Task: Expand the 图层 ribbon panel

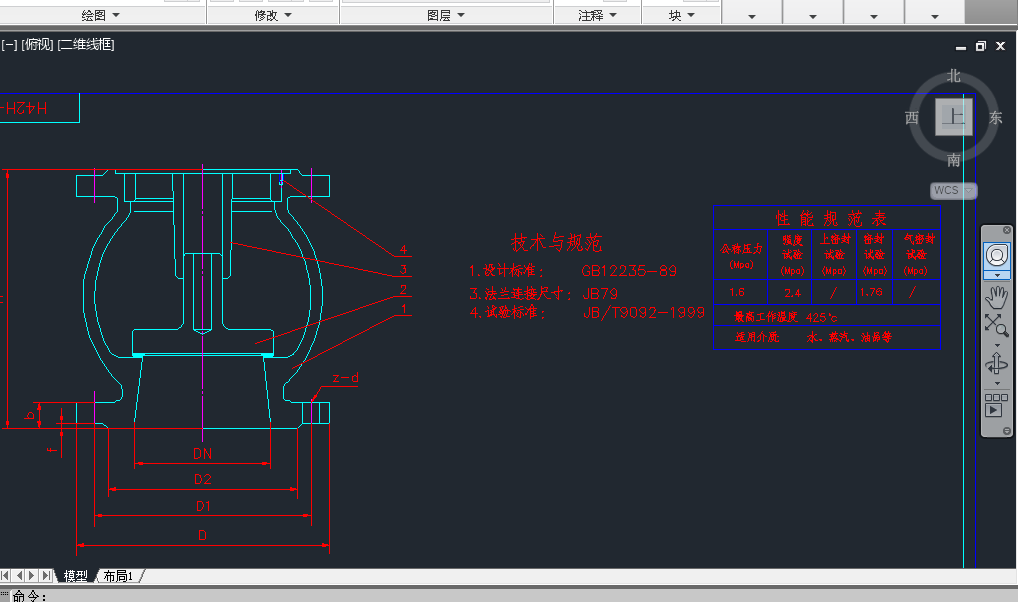Action: pyautogui.click(x=446, y=15)
